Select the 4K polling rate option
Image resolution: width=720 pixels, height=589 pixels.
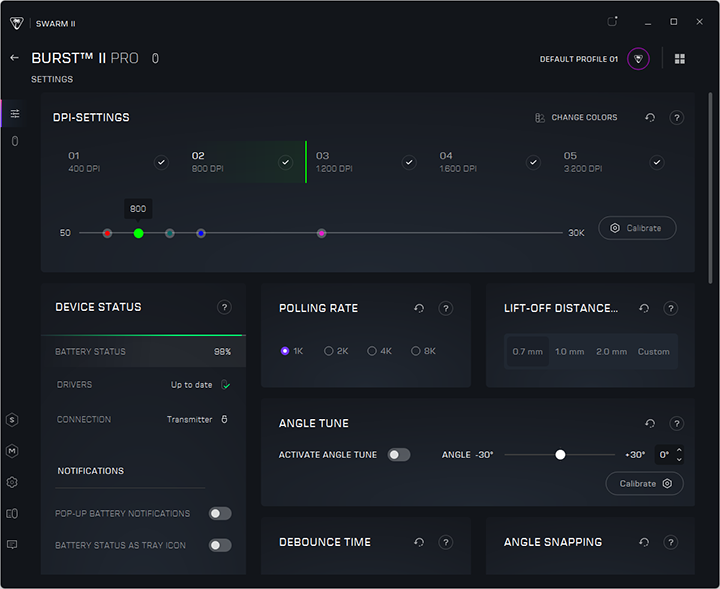[x=372, y=351]
